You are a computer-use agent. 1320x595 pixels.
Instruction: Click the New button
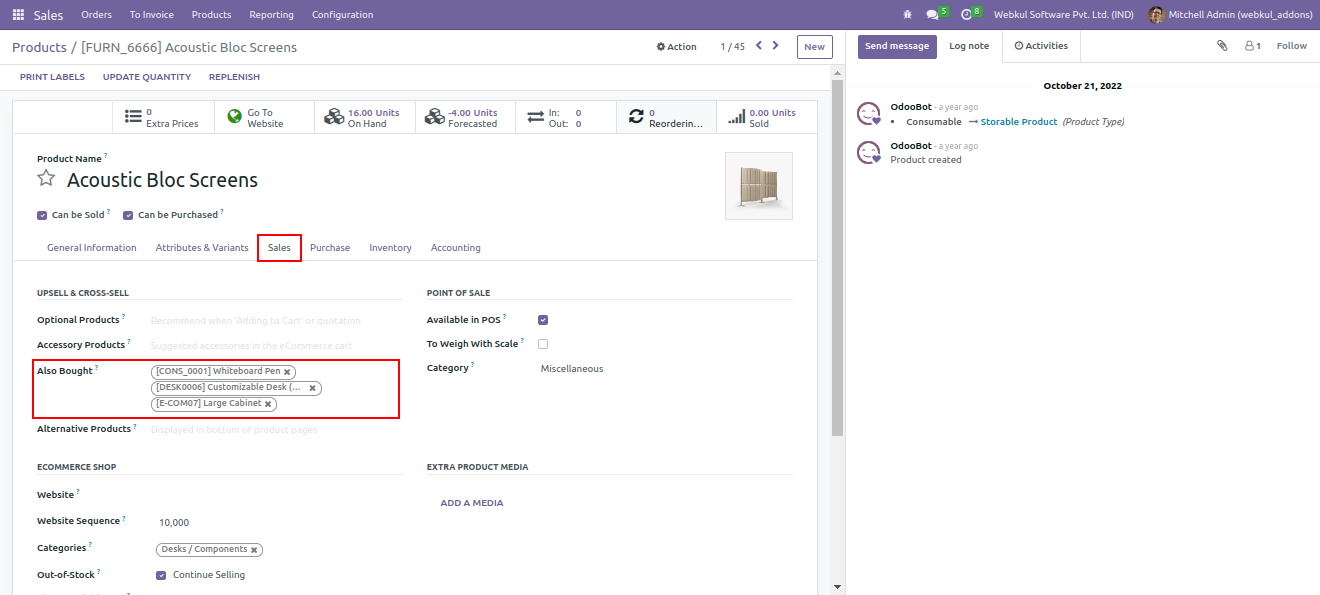coord(815,47)
